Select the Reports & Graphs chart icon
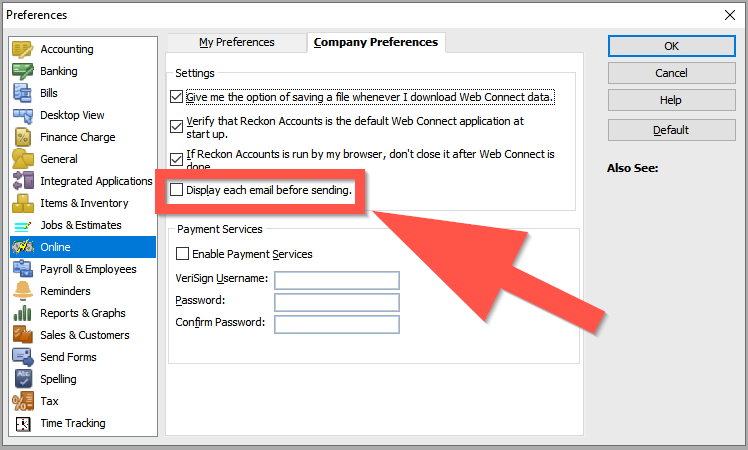Image resolution: width=748 pixels, height=450 pixels. [22, 313]
